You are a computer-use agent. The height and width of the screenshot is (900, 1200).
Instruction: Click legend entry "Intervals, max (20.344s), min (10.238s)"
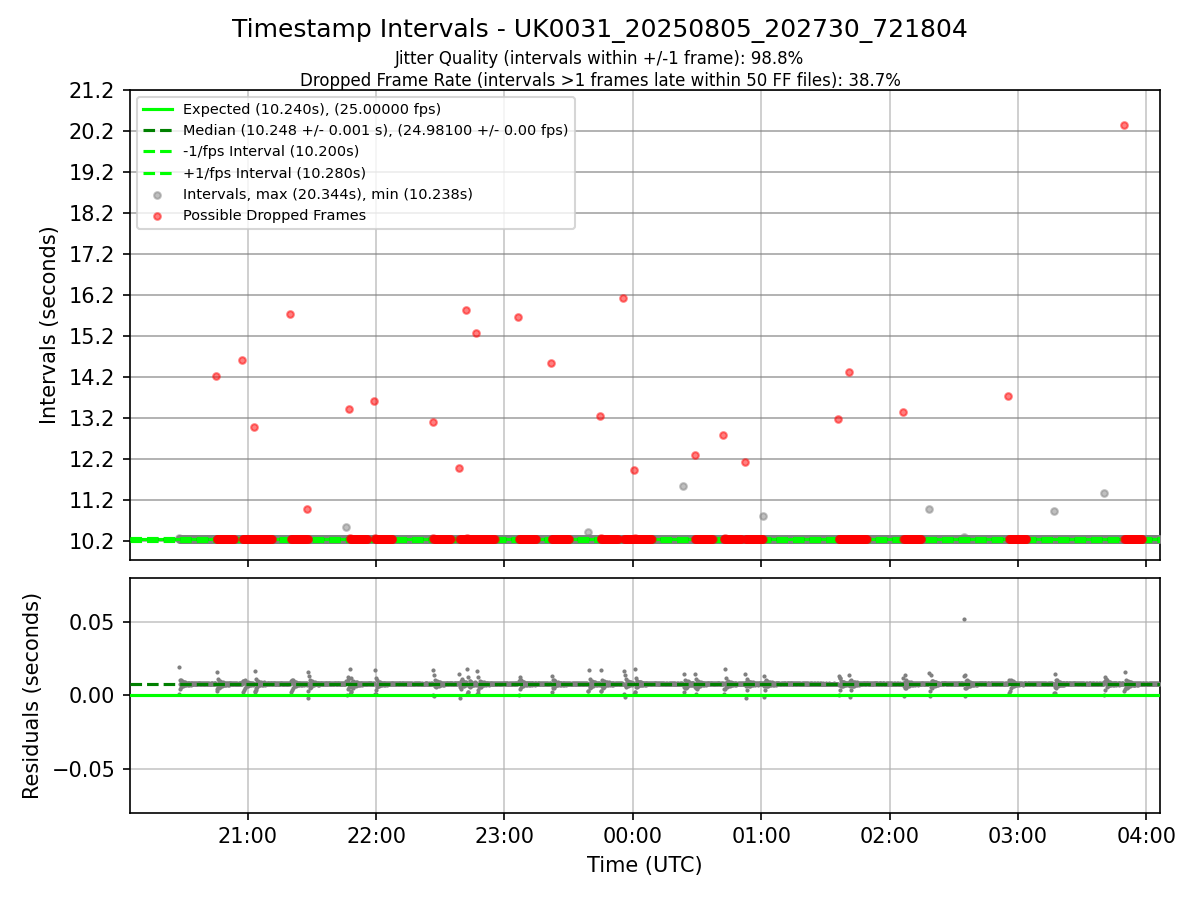pyautogui.click(x=327, y=194)
